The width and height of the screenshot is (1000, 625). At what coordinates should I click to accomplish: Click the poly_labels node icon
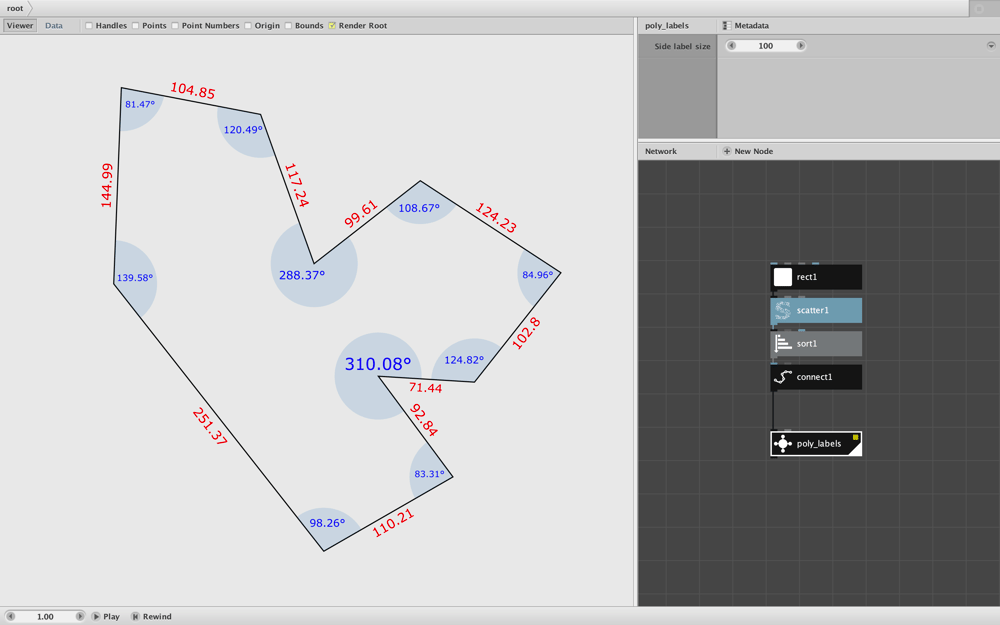click(x=783, y=444)
